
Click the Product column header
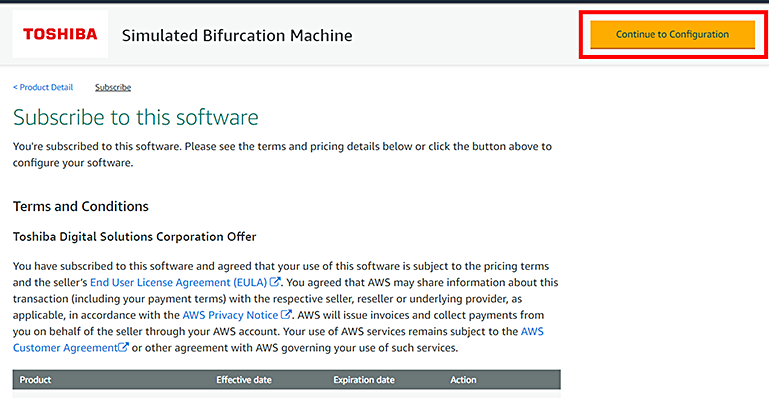click(x=35, y=380)
